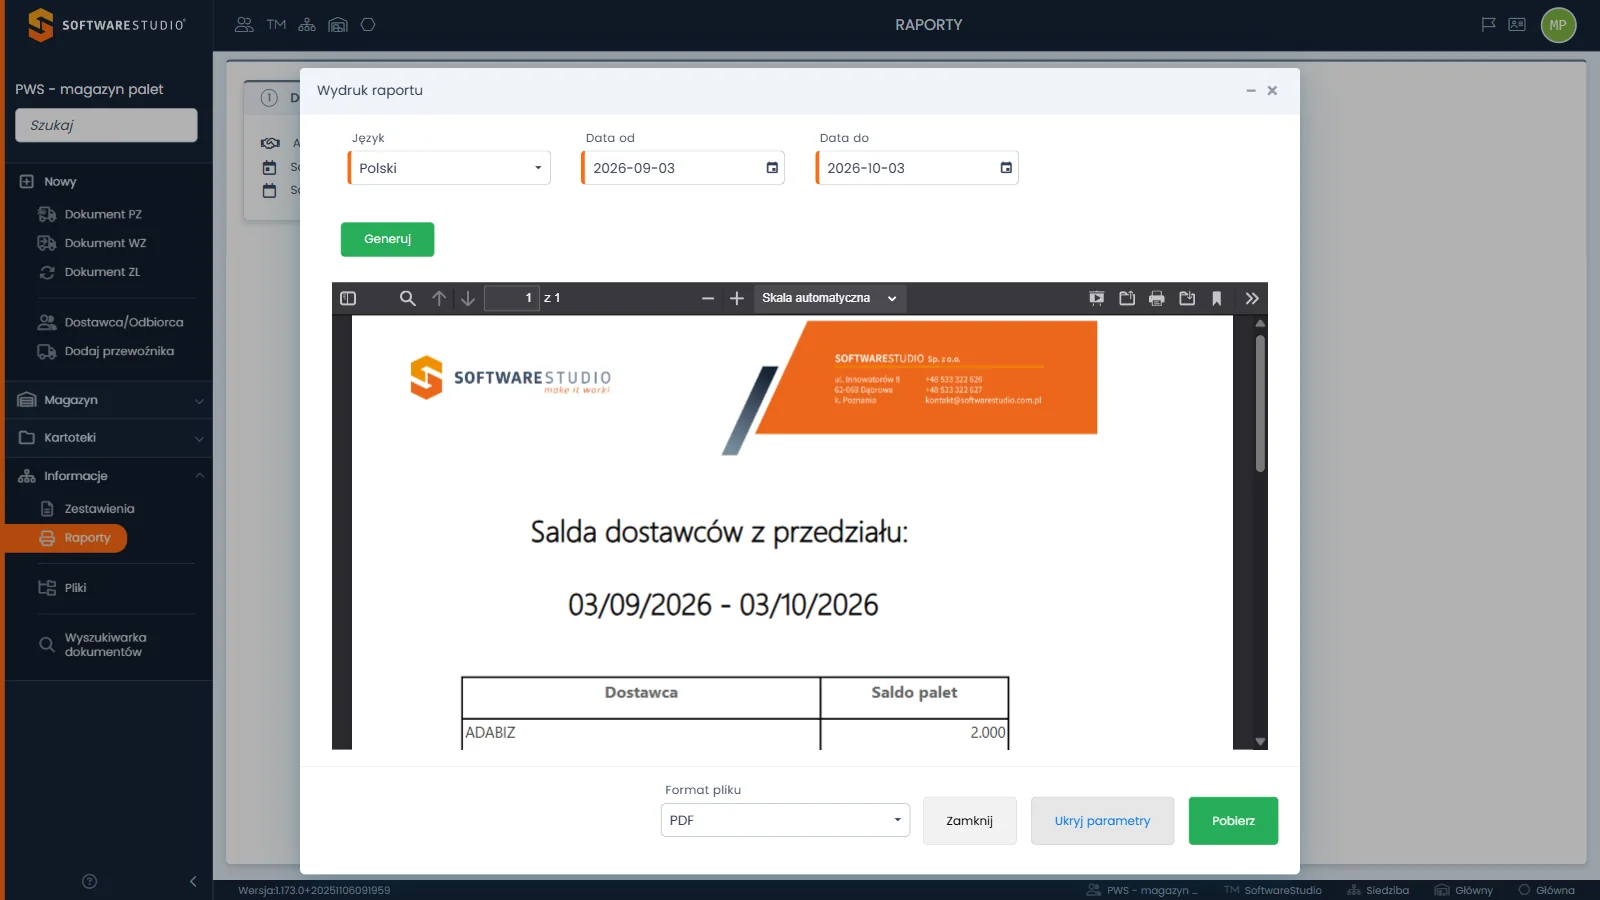Collapse the left sidebar with arrow

(193, 881)
